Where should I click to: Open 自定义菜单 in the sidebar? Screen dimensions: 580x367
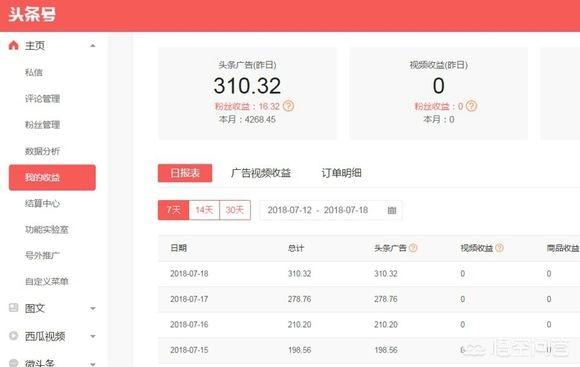pos(47,282)
